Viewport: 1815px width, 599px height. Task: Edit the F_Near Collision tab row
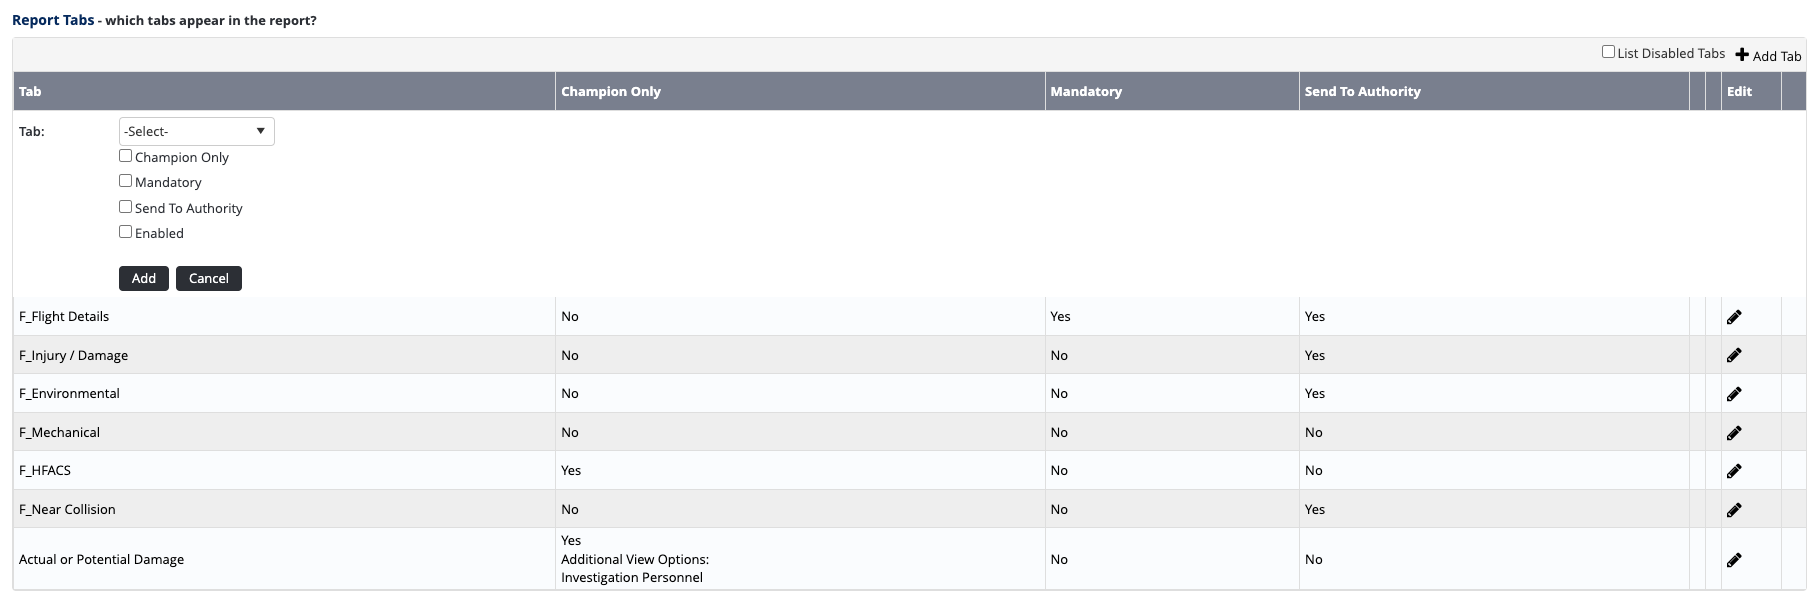click(x=1734, y=510)
